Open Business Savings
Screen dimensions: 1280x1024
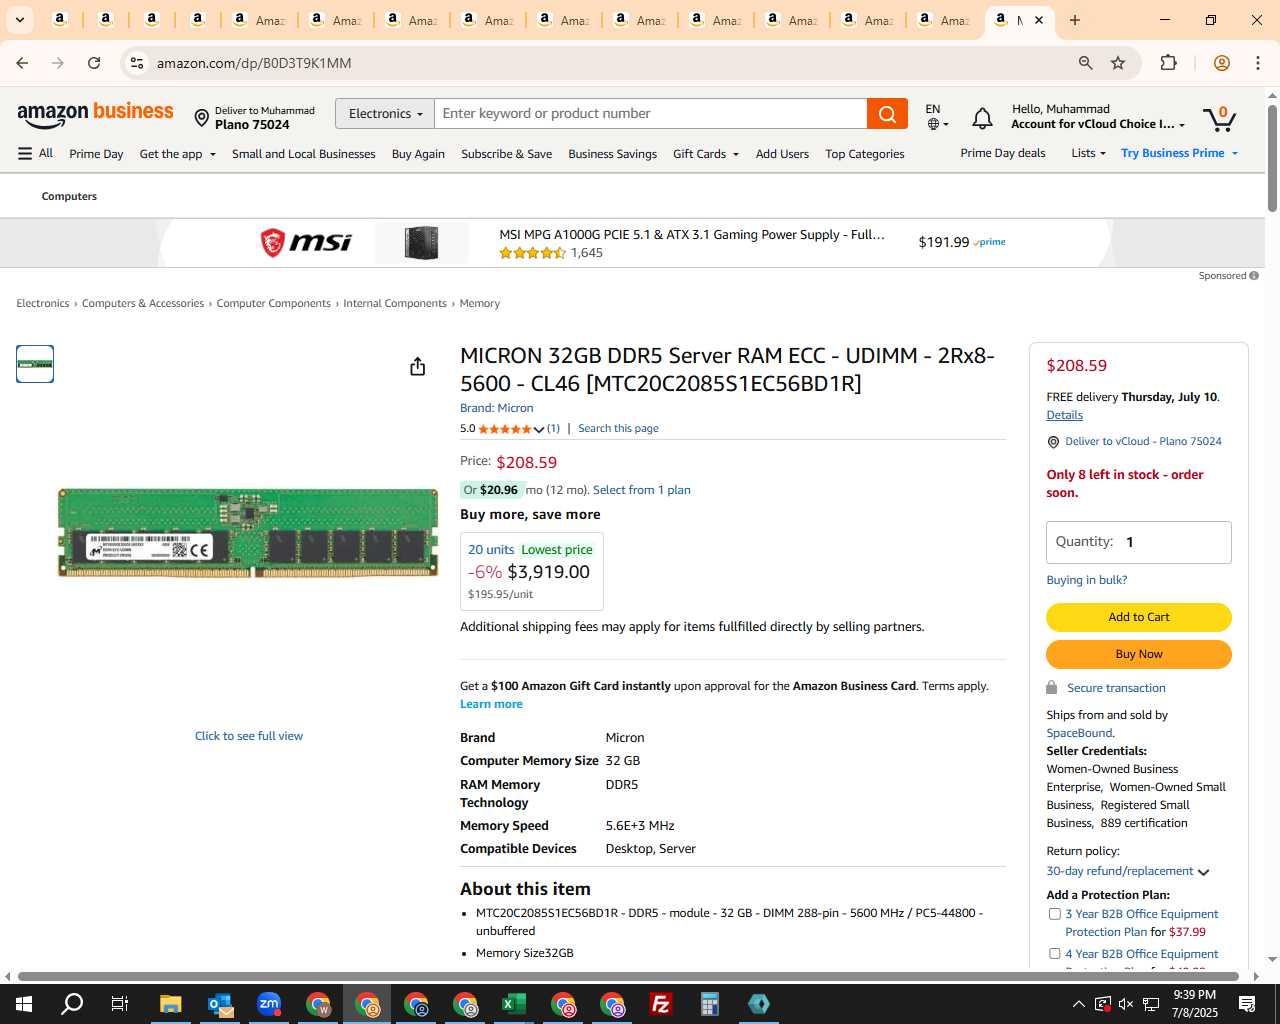(x=612, y=154)
